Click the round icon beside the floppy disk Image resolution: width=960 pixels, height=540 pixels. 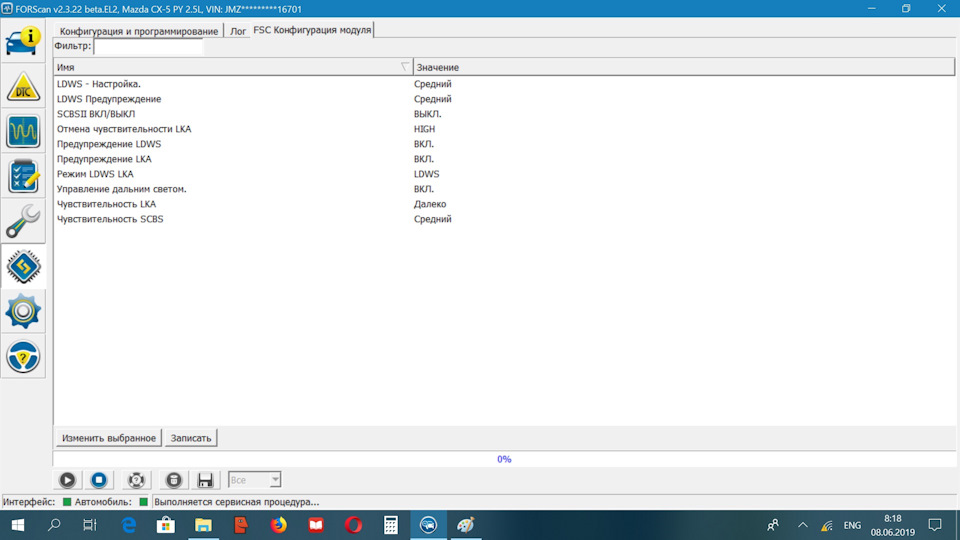click(x=174, y=480)
